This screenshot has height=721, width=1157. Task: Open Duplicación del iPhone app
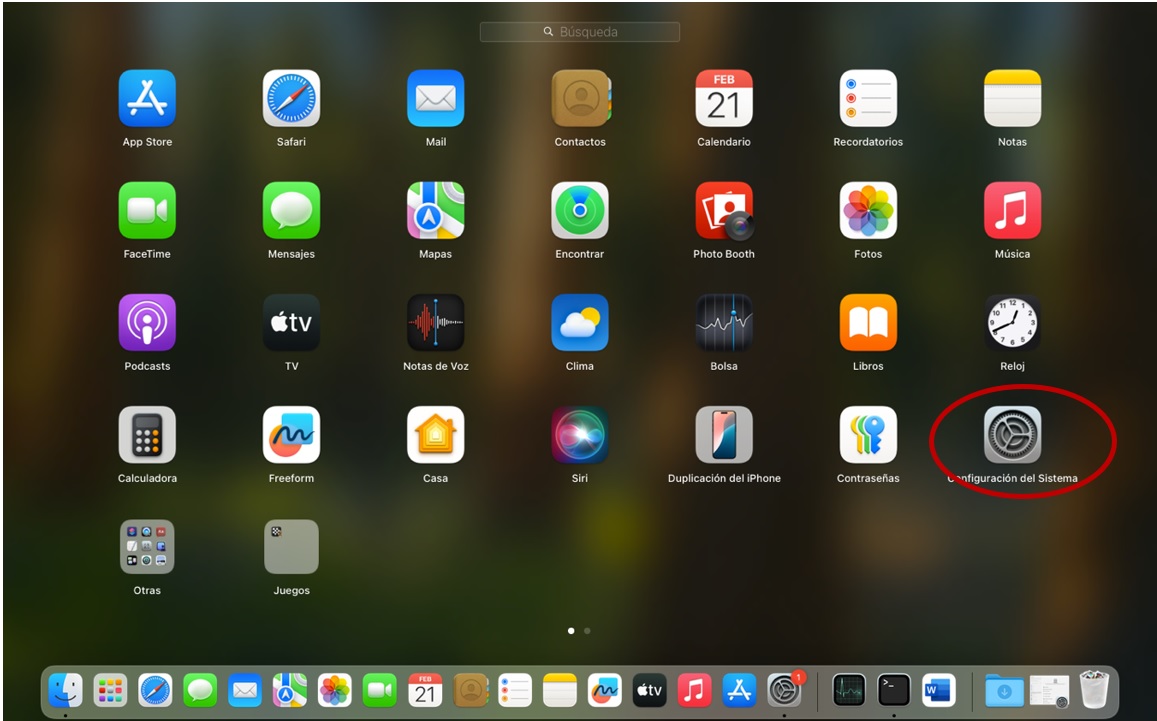[x=724, y=435]
